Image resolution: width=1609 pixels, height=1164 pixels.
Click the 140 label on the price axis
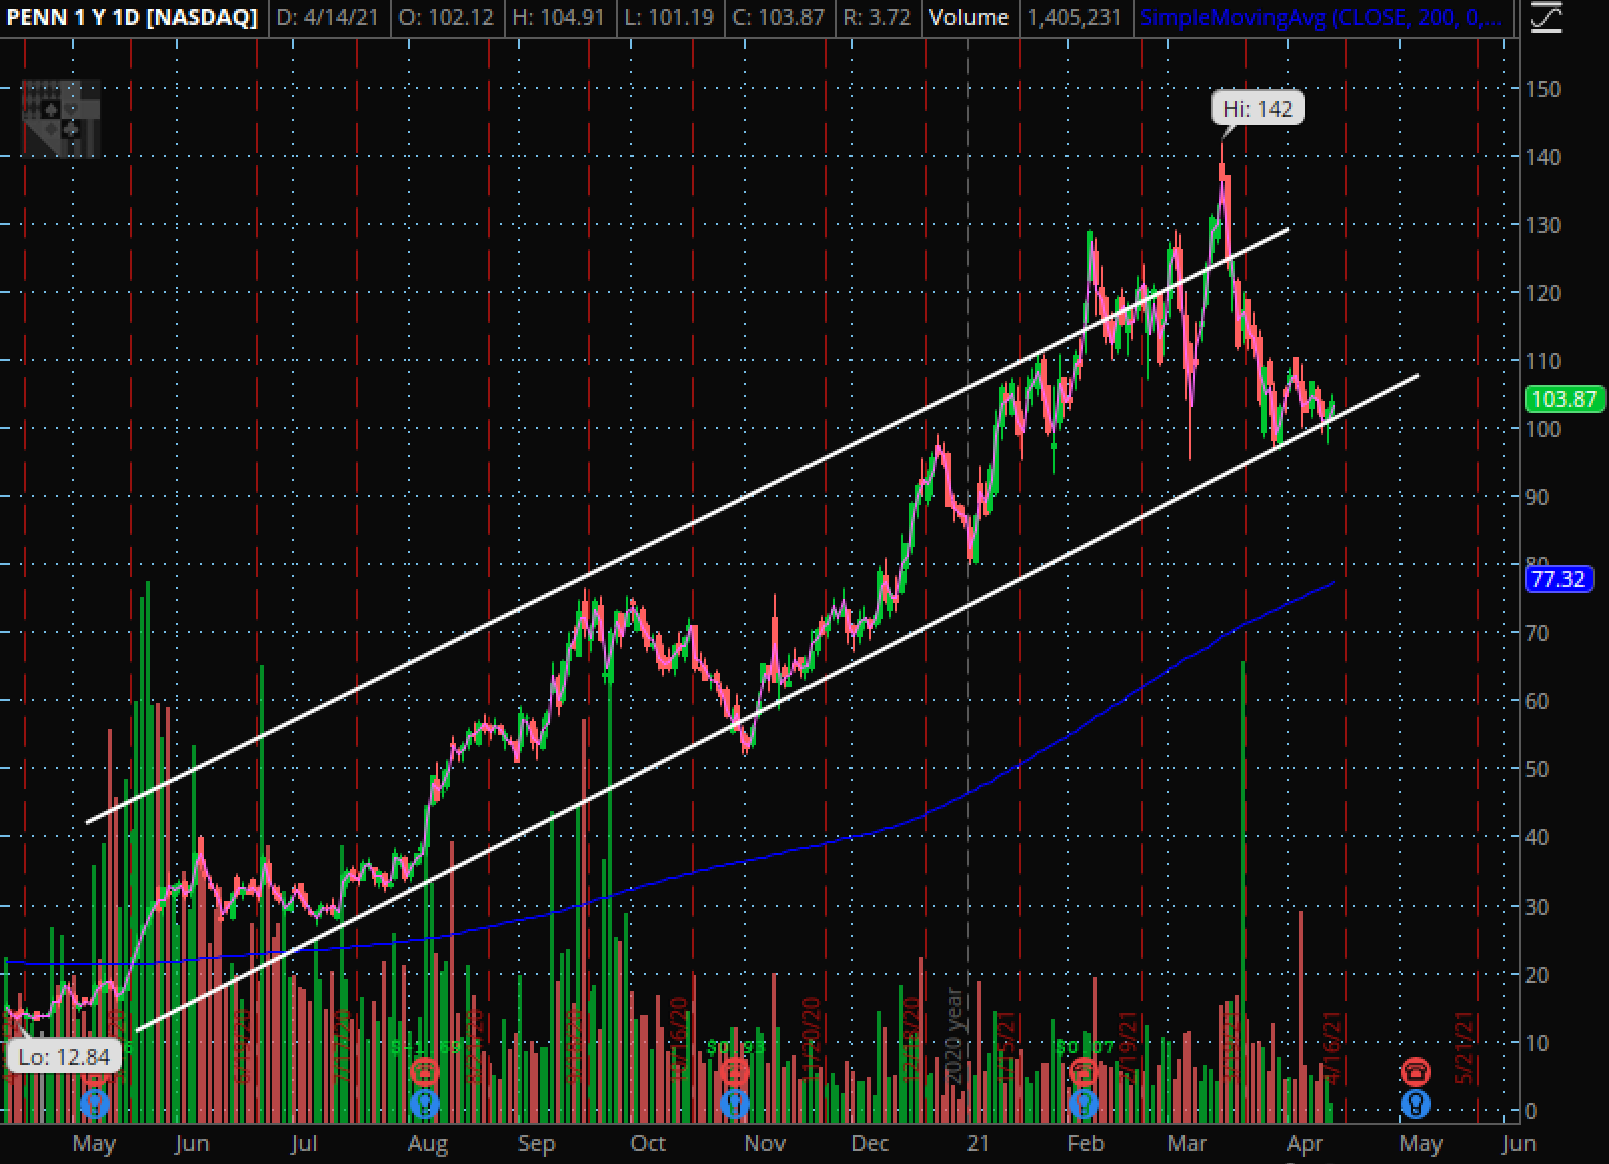coord(1543,157)
